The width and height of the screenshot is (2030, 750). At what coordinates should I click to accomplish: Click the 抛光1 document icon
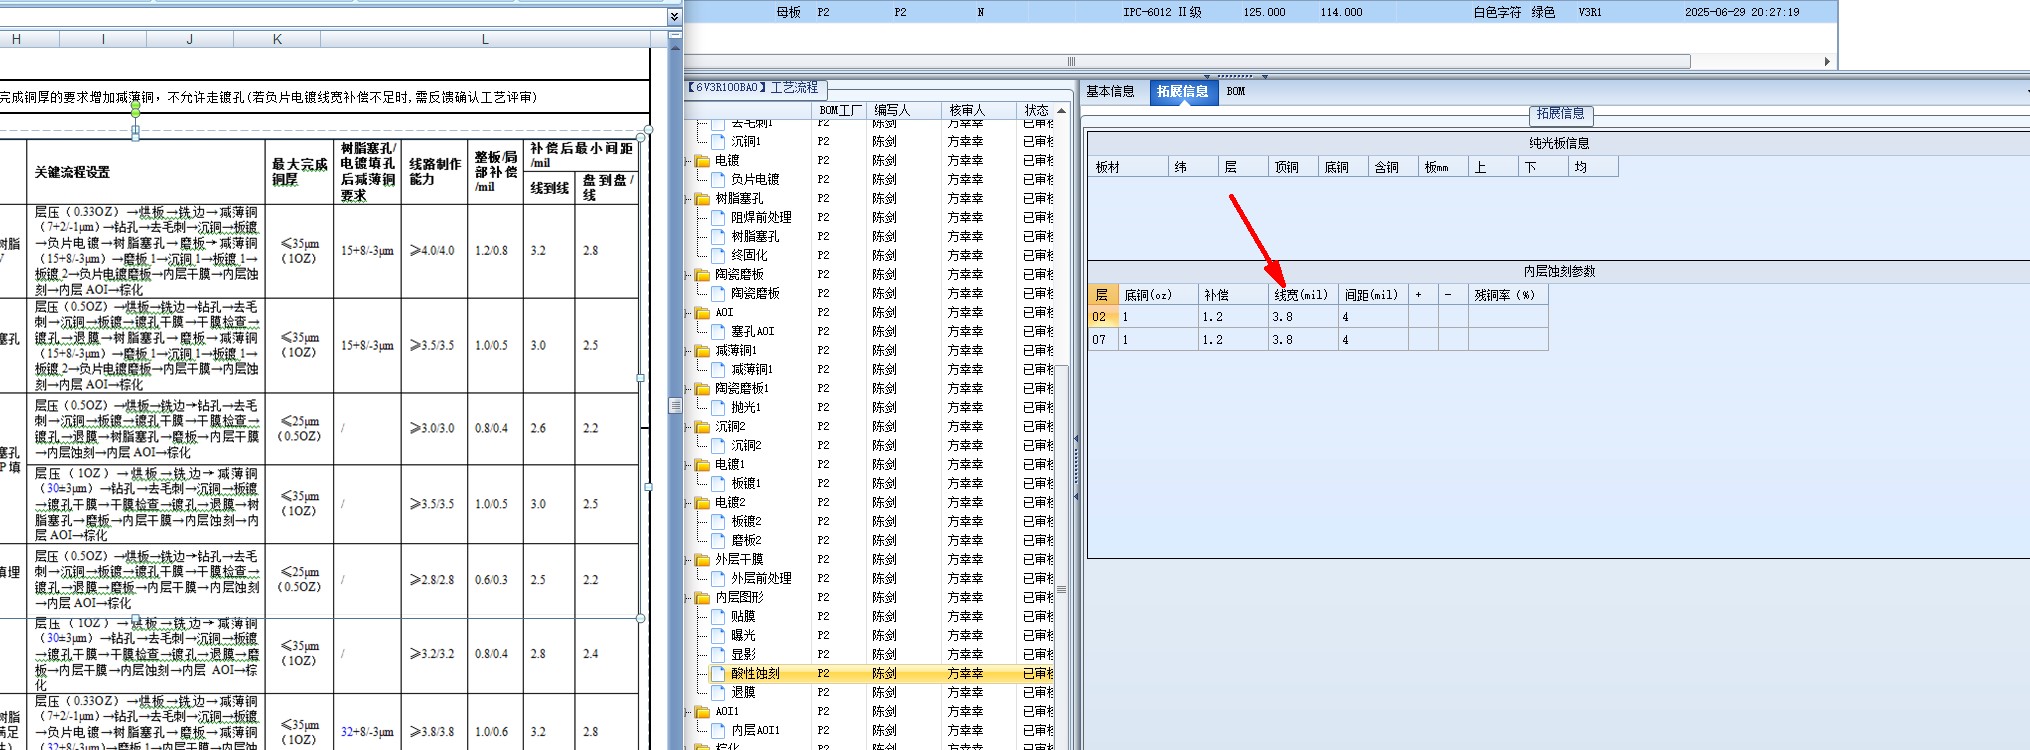coord(718,407)
